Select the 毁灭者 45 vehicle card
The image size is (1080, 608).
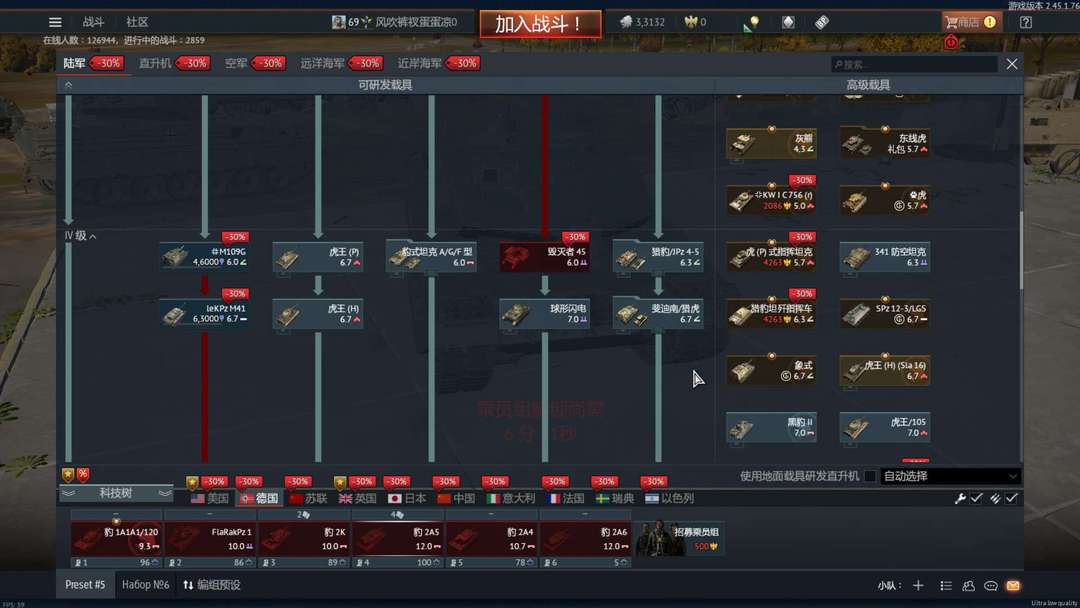pos(545,257)
